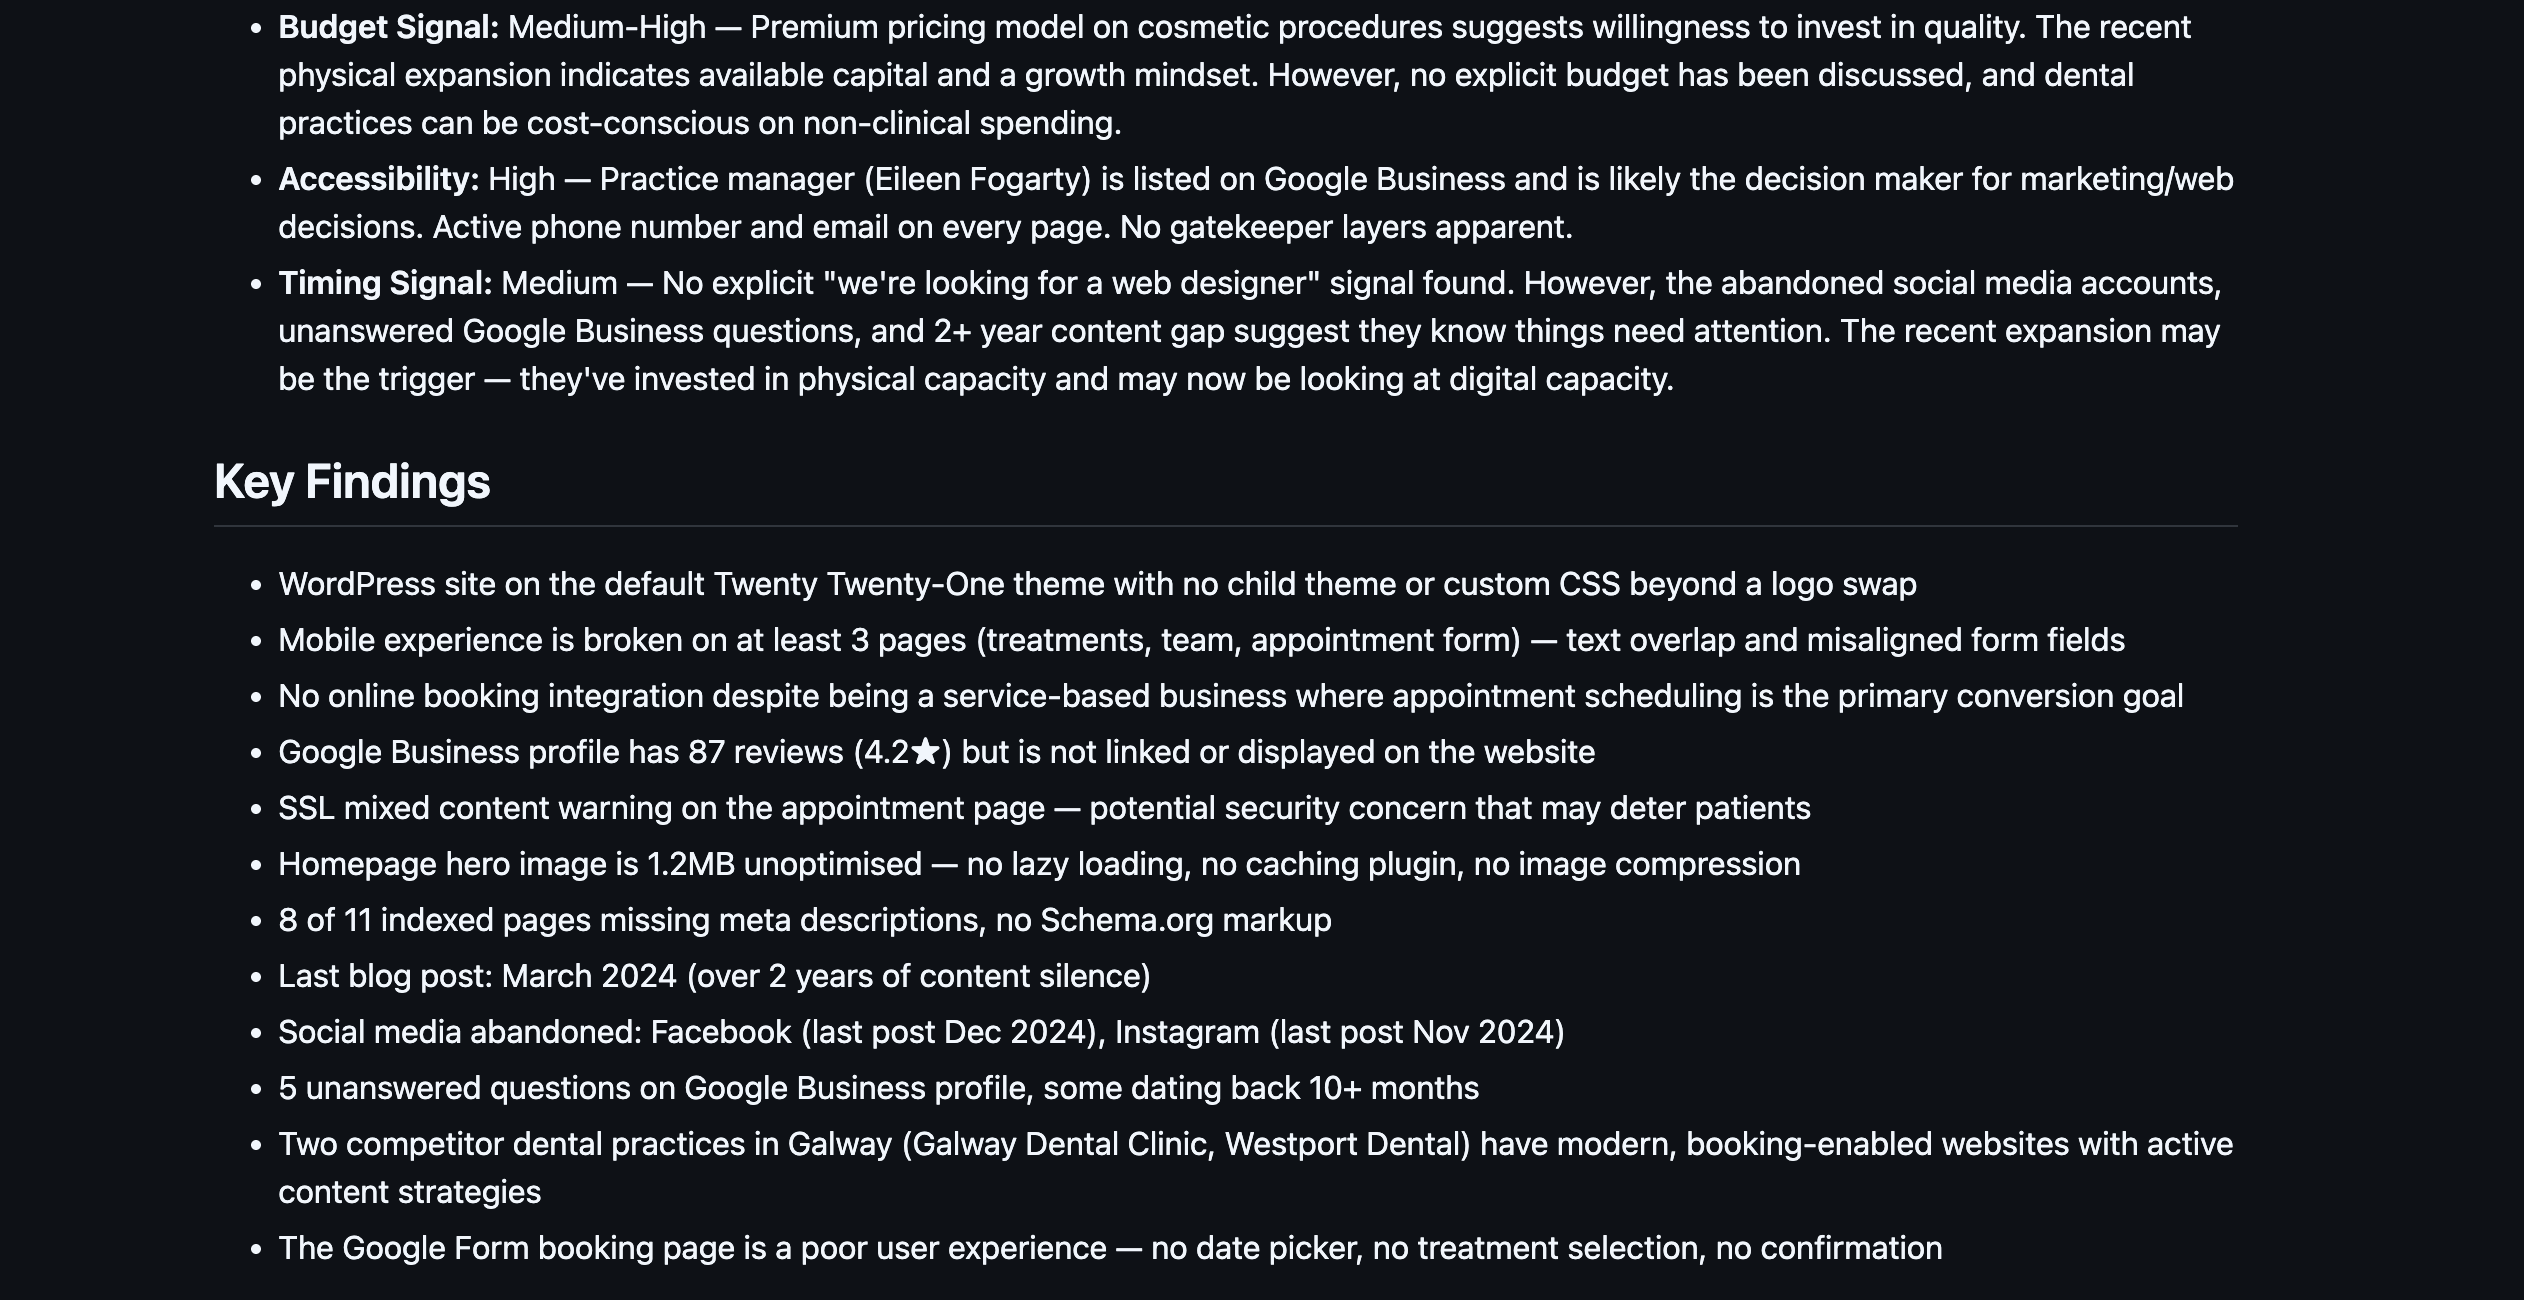
Task: Click the Galway Dental Clinic competitor name
Action: (x=1059, y=1144)
